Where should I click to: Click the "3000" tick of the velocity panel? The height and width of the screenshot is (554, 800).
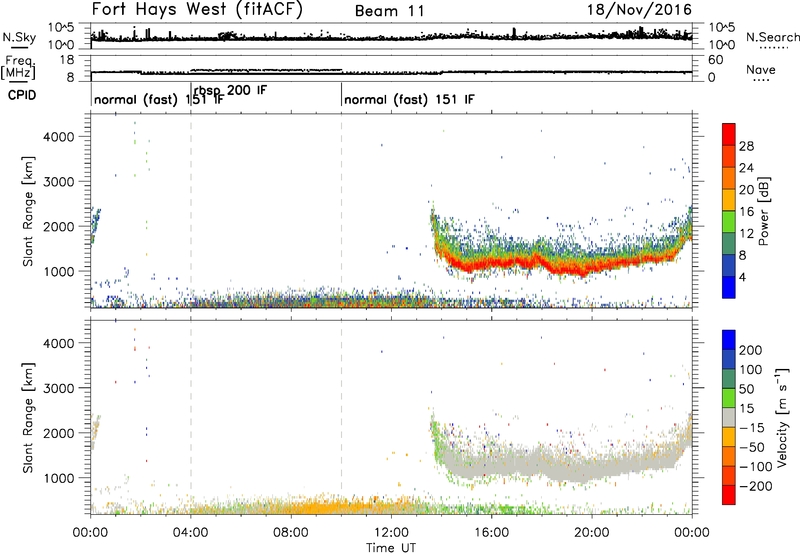59,388
